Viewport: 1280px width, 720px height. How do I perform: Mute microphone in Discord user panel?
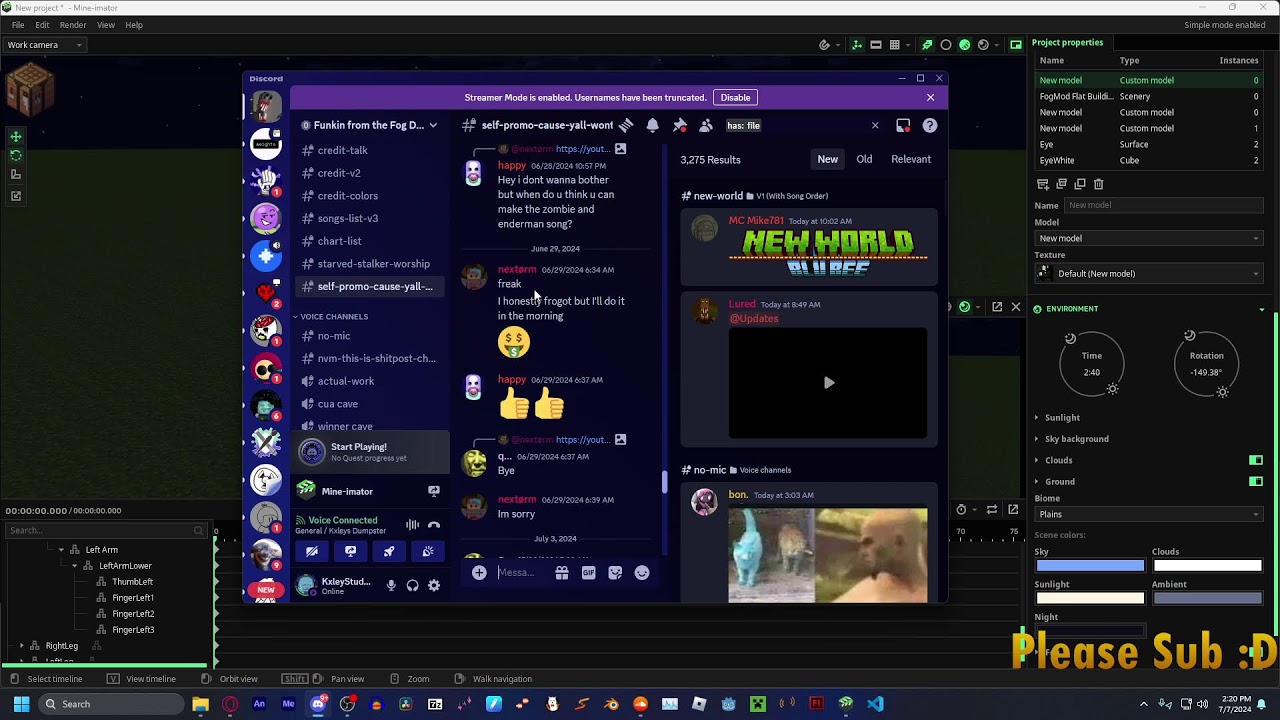tap(391, 586)
